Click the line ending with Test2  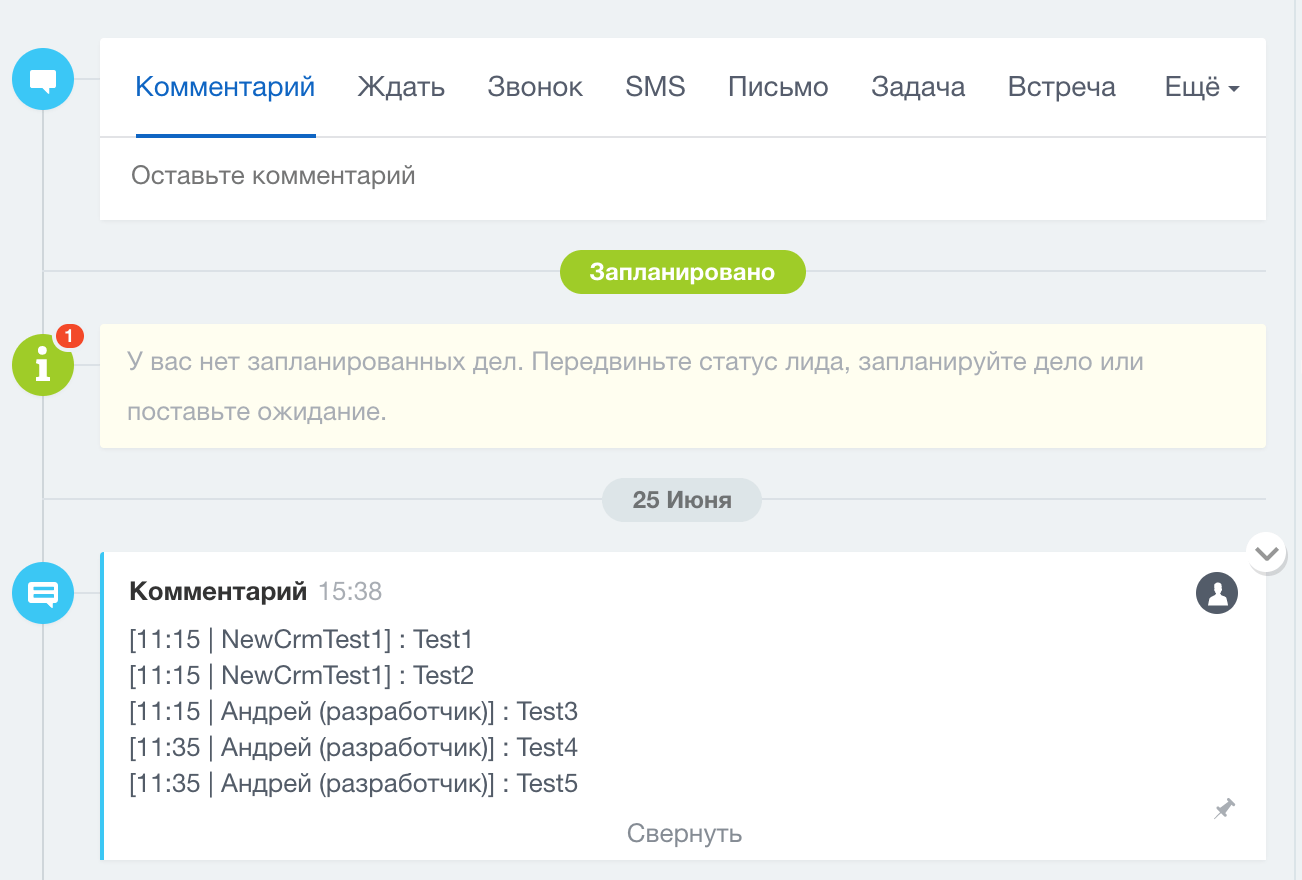point(302,675)
